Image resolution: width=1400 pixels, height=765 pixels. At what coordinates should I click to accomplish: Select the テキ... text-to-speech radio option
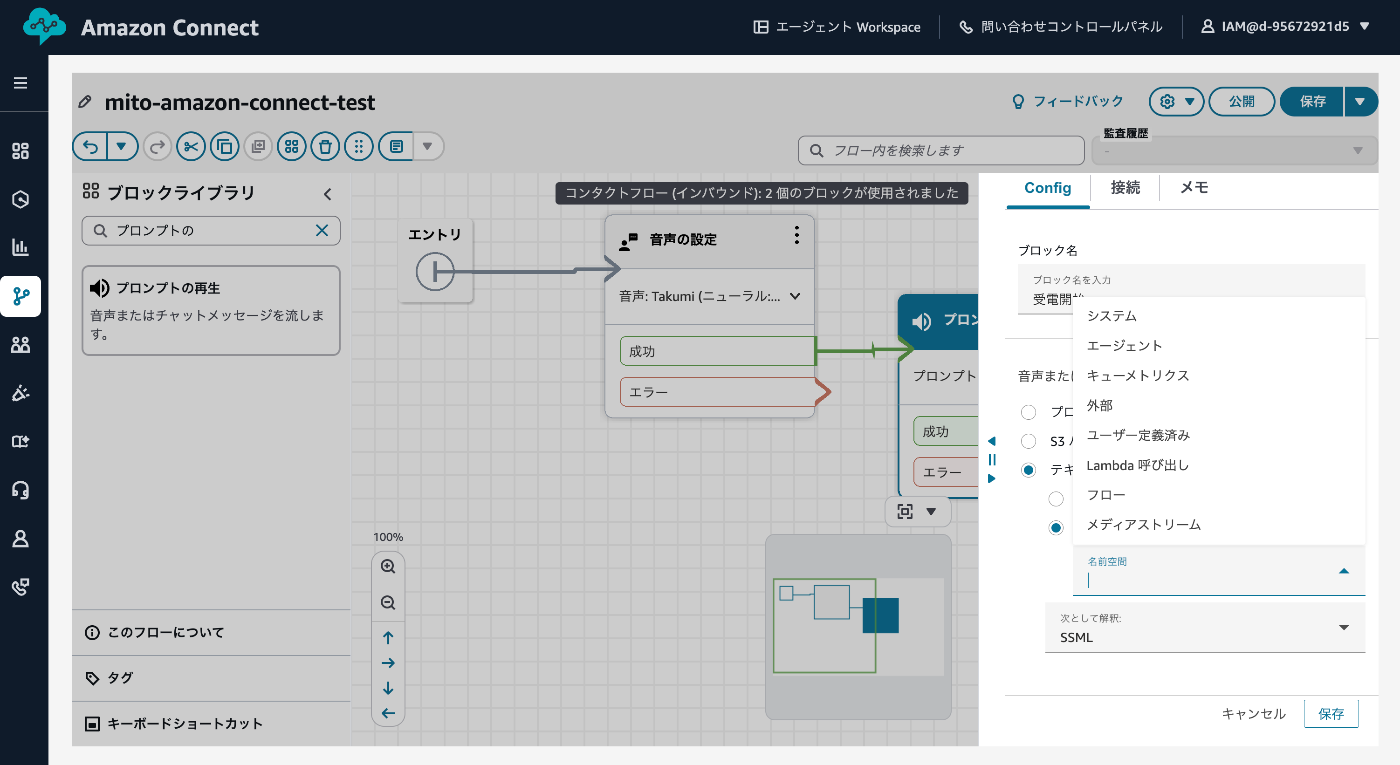point(1028,470)
